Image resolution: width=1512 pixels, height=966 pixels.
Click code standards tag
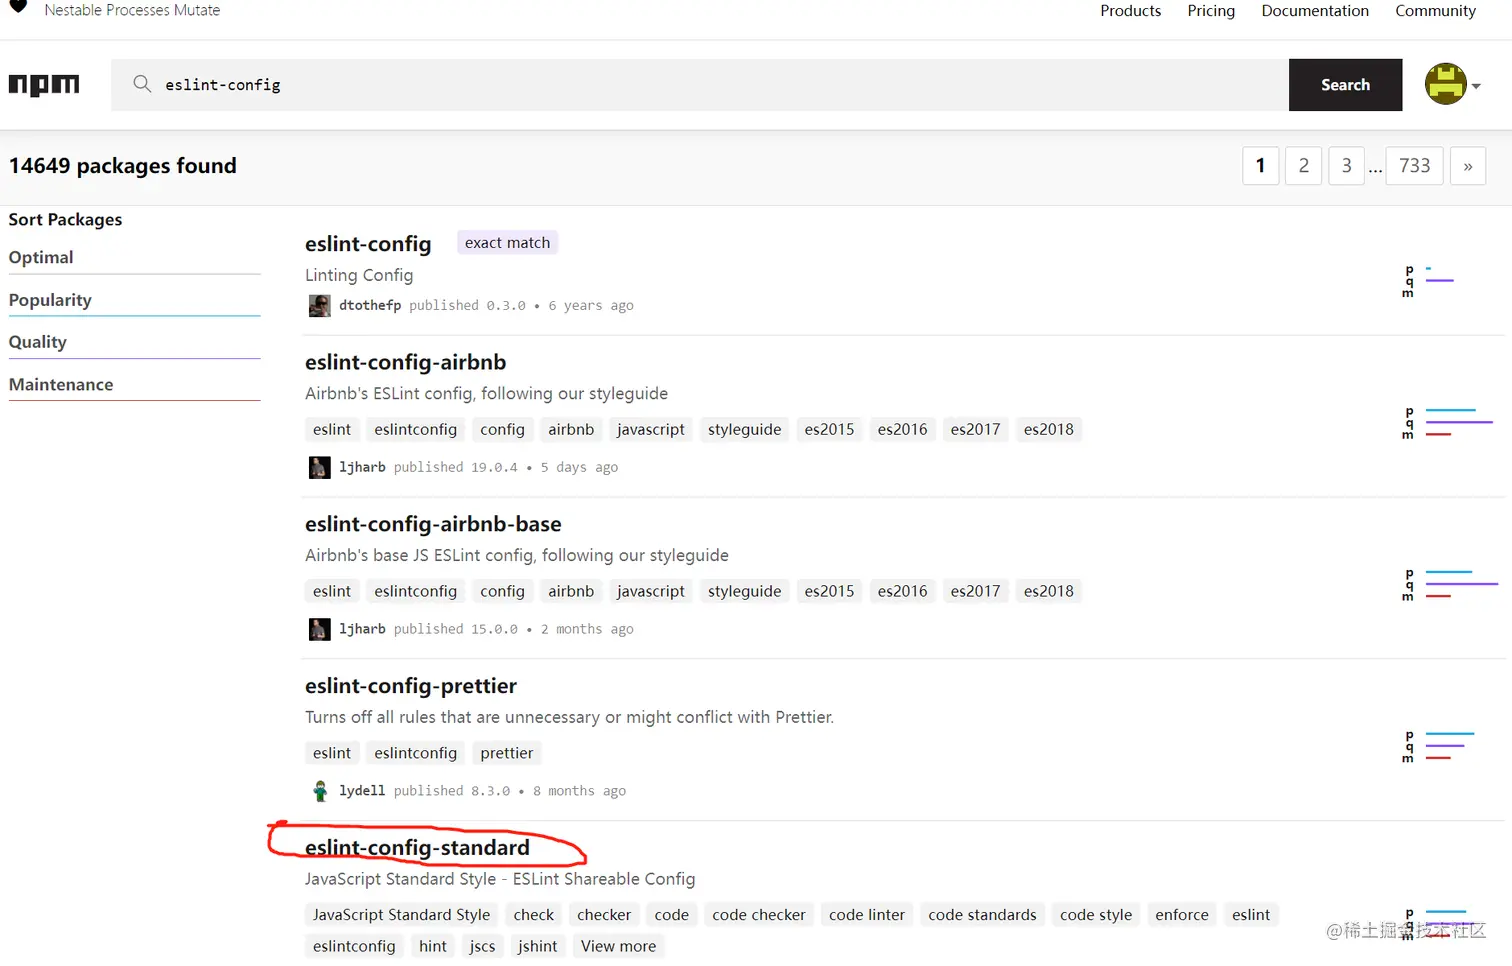pyautogui.click(x=982, y=915)
